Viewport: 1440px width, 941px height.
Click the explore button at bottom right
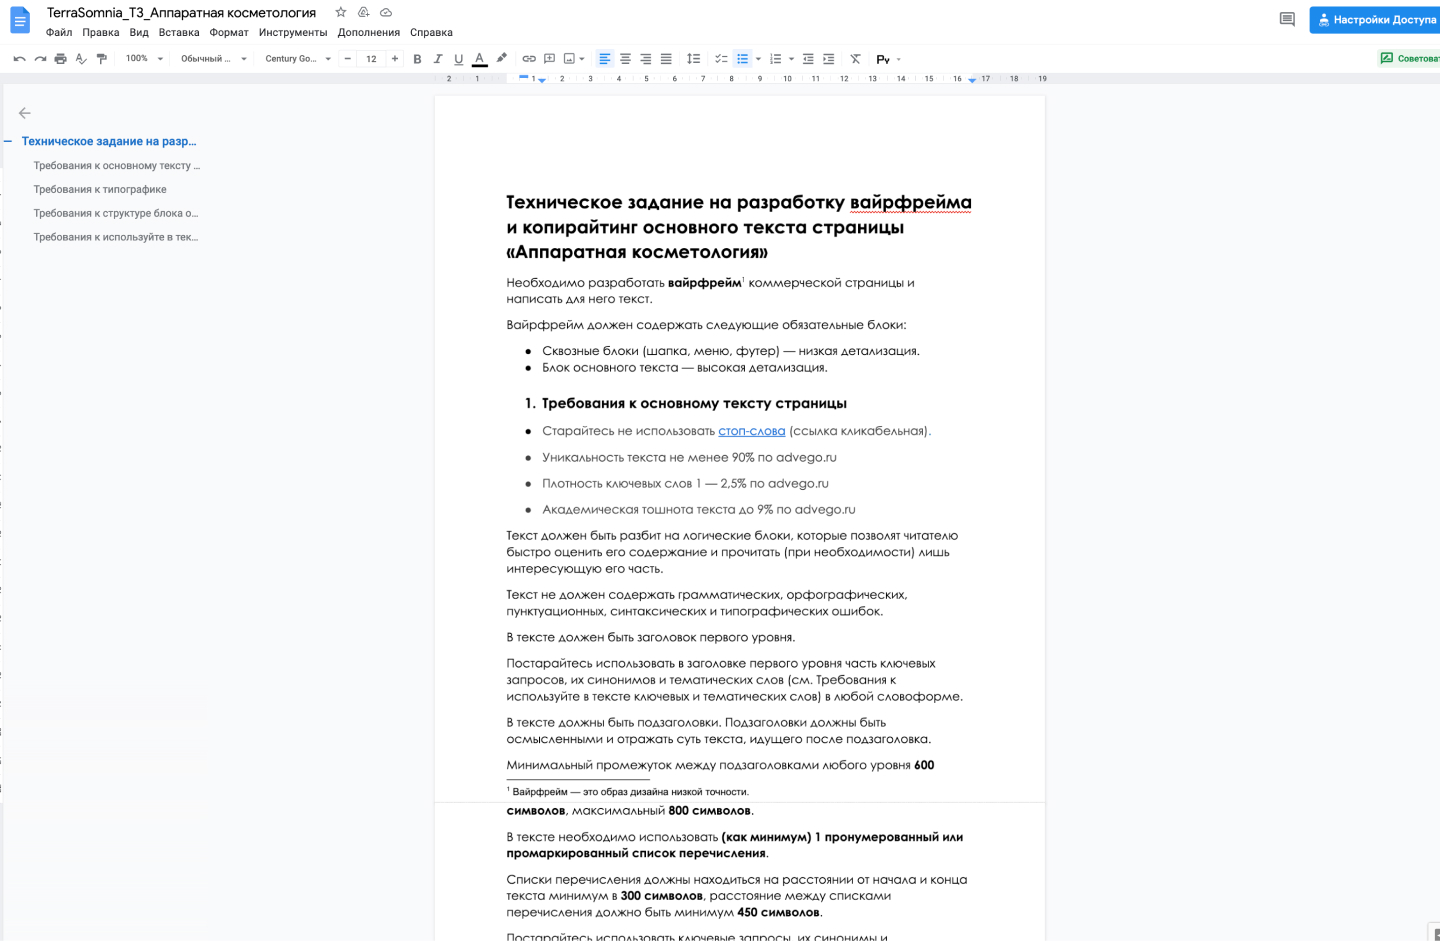coord(1434,933)
